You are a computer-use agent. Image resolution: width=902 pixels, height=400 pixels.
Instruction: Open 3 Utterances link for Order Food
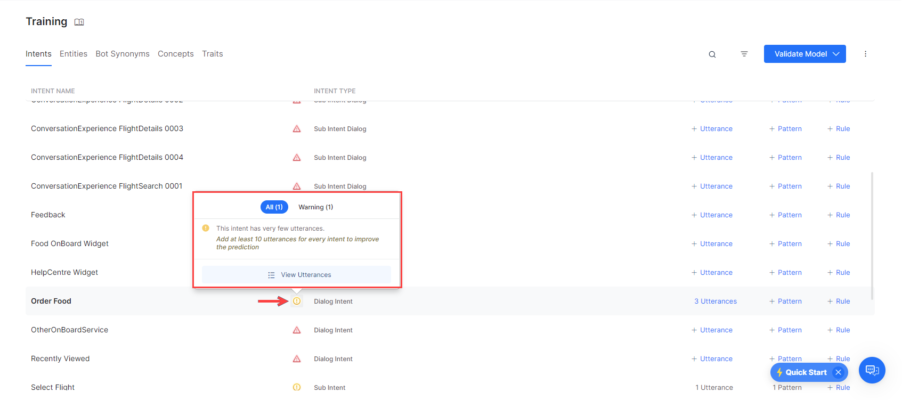click(715, 301)
